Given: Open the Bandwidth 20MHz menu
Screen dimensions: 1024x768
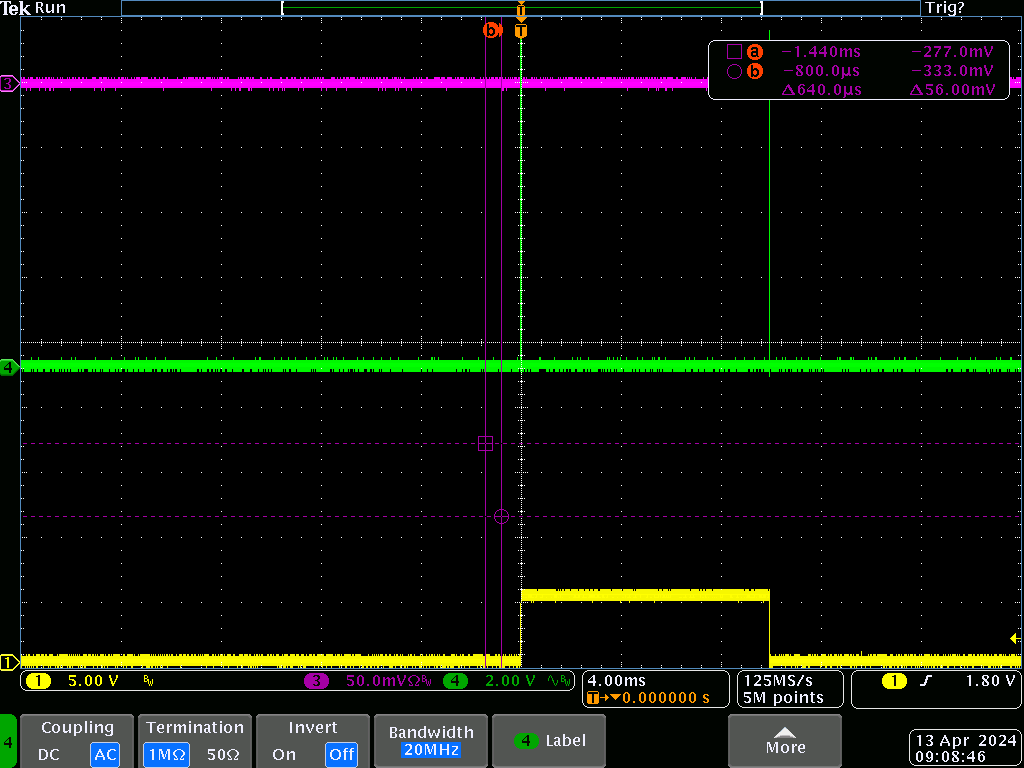Looking at the screenshot, I should [430, 741].
